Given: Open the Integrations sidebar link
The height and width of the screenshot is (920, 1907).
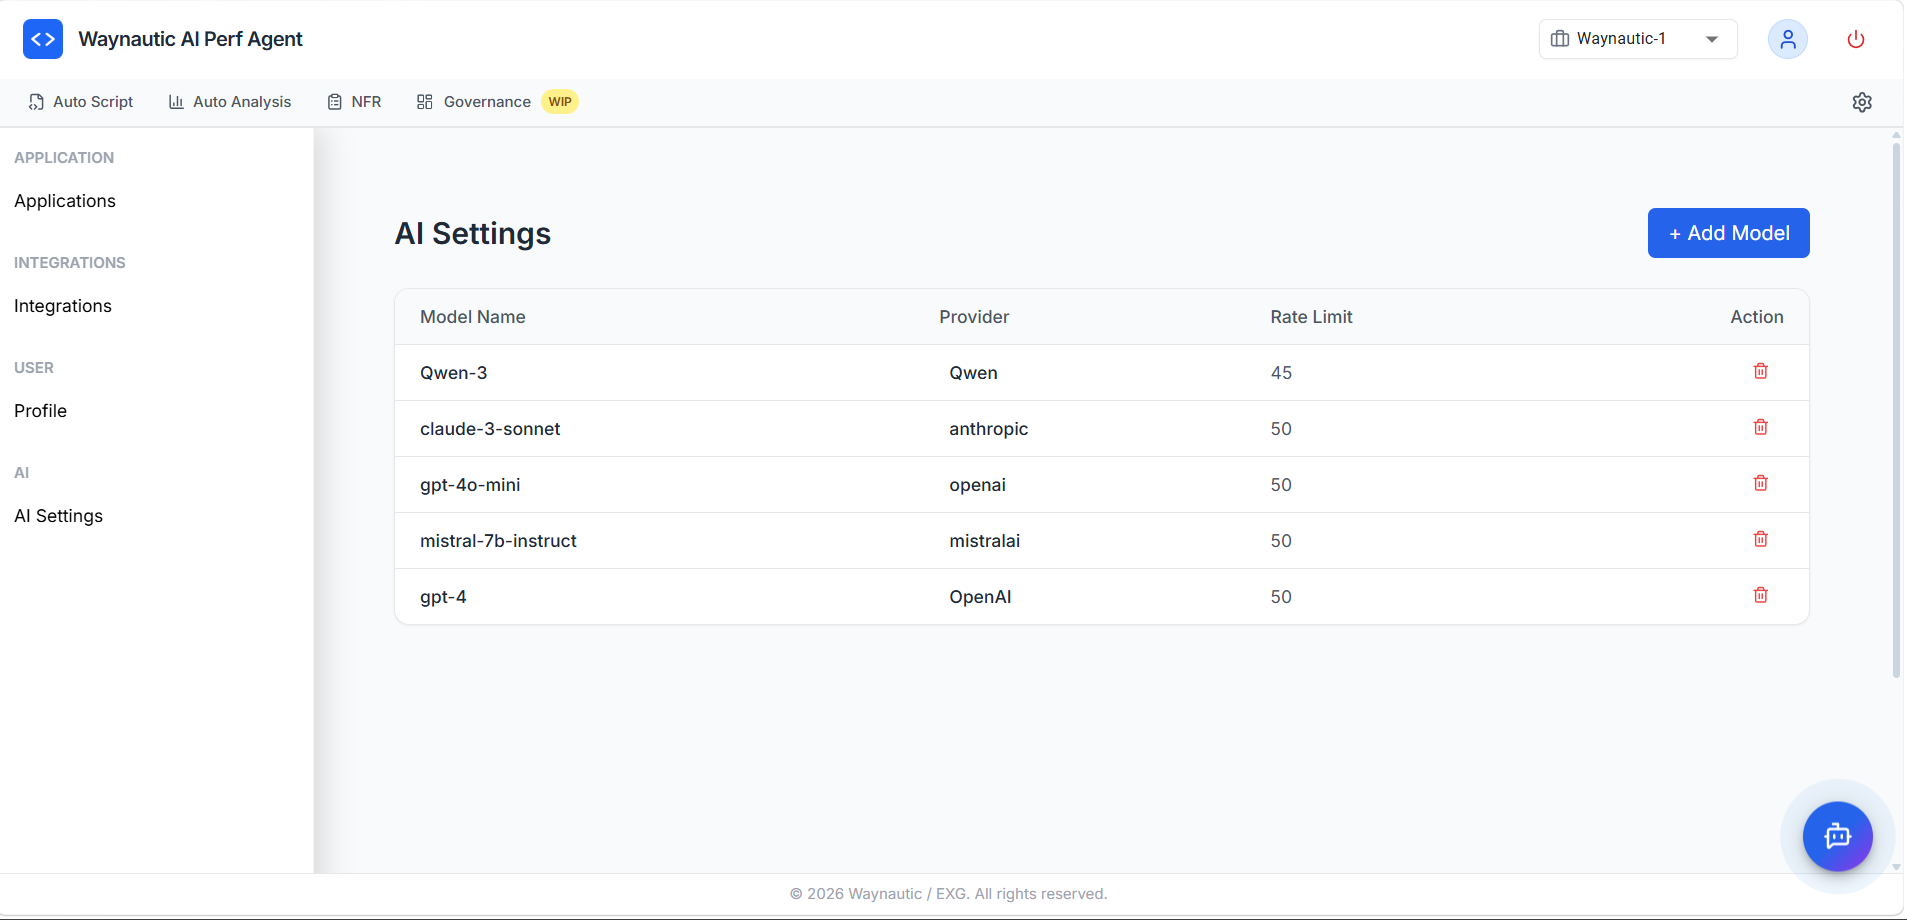Looking at the screenshot, I should [x=62, y=305].
